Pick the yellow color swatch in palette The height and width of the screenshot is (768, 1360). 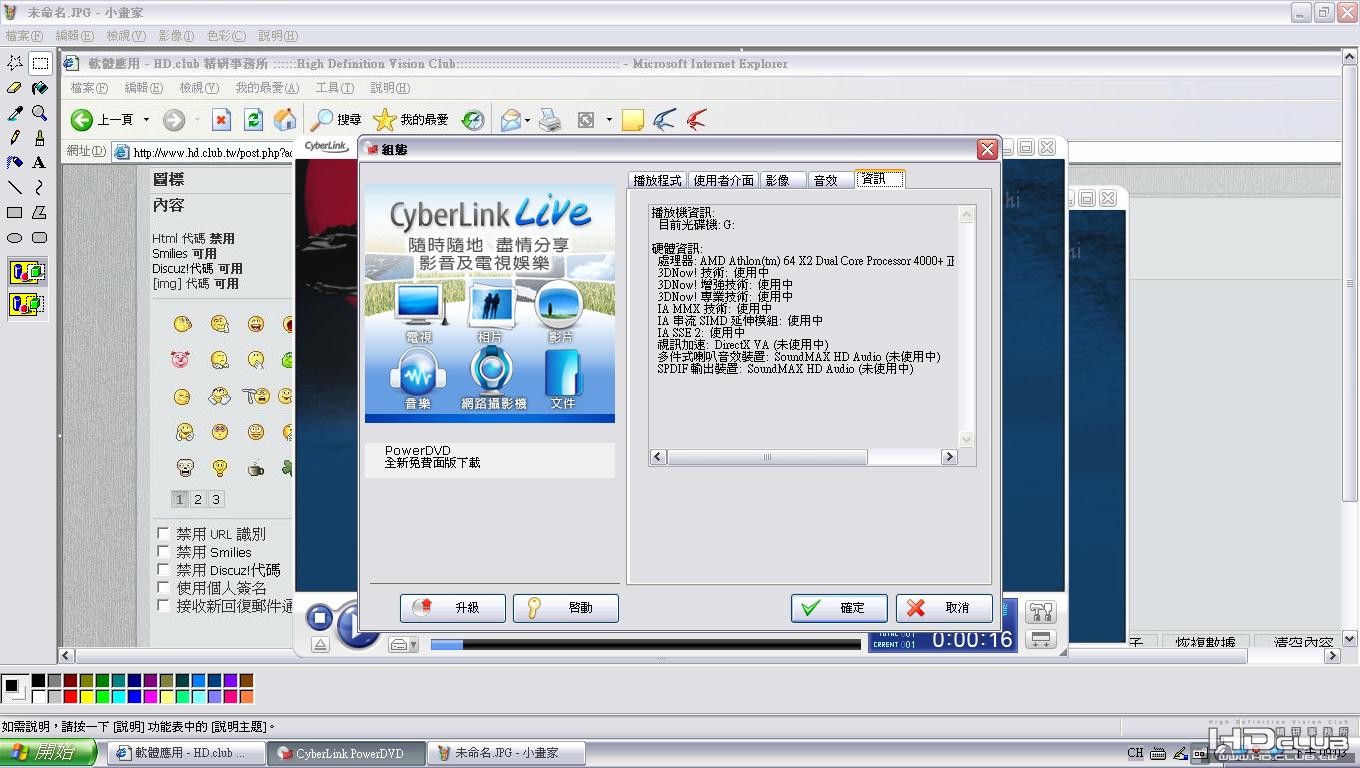coord(87,696)
